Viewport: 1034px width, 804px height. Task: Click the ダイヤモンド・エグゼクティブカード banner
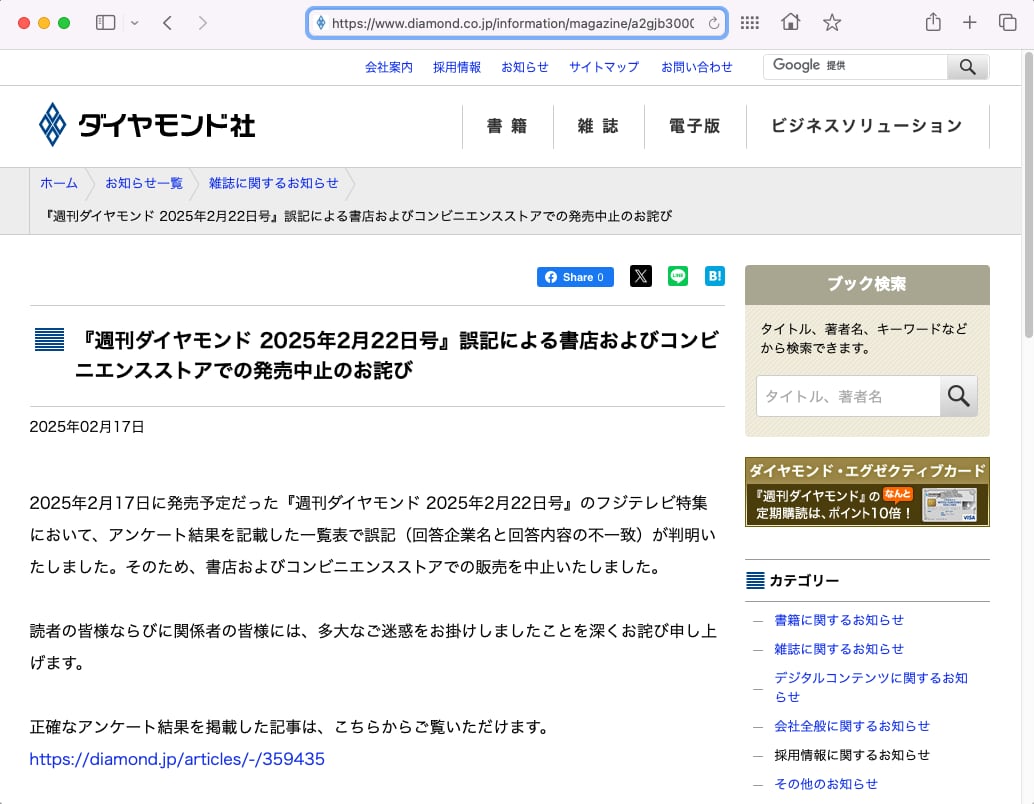(x=867, y=492)
